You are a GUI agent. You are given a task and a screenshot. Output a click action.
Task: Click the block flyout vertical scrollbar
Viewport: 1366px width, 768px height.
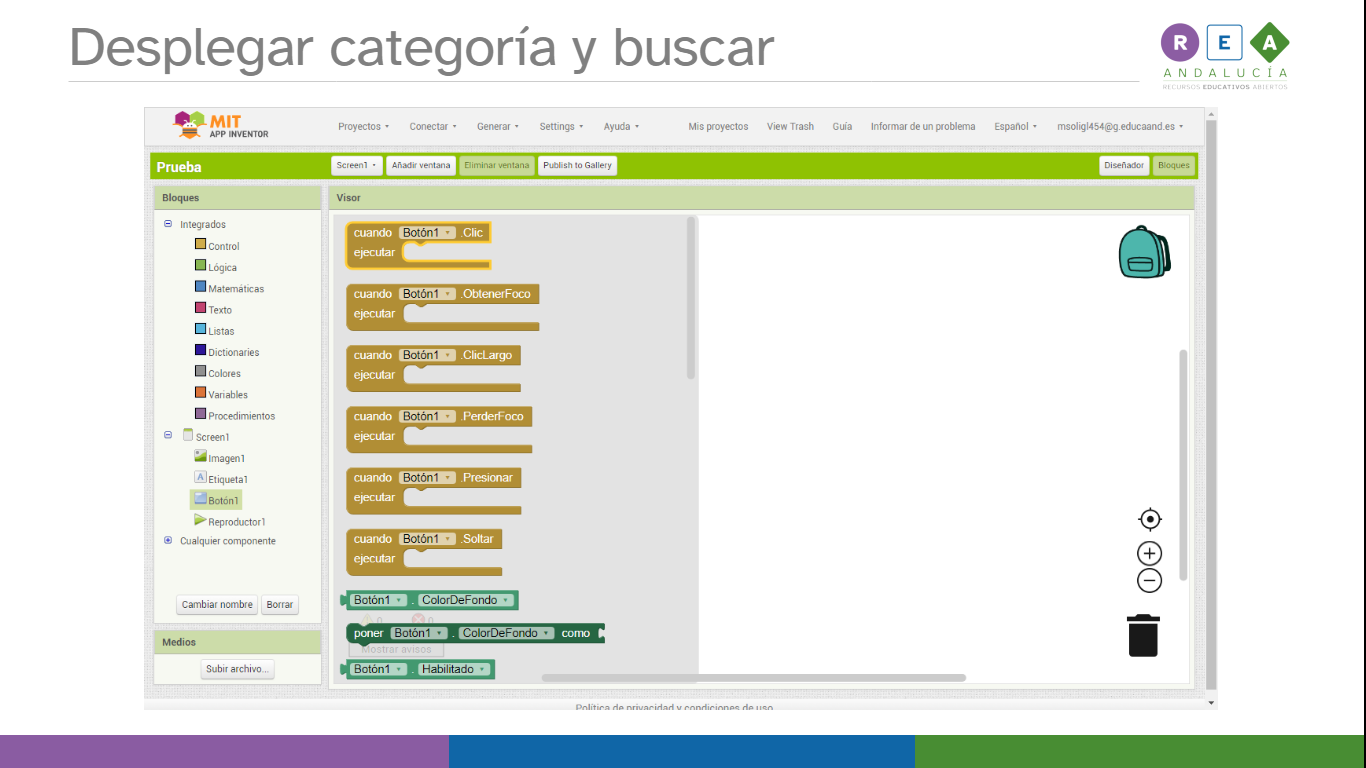(x=691, y=298)
